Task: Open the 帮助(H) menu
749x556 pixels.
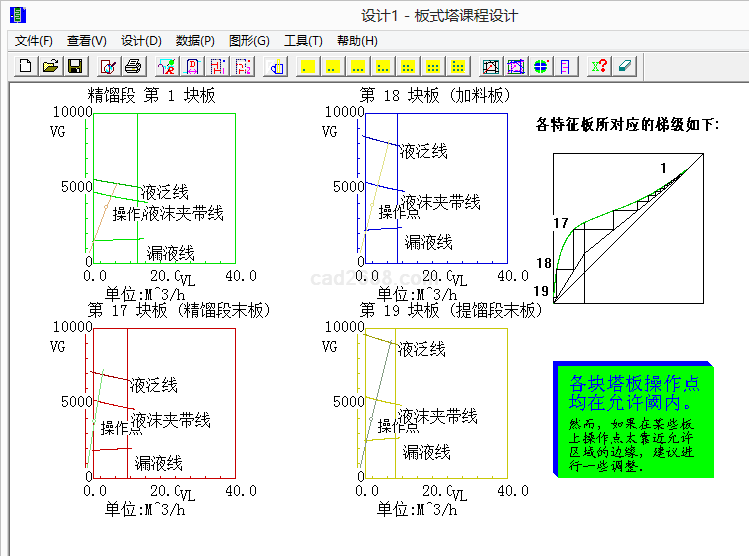Action: (x=357, y=41)
